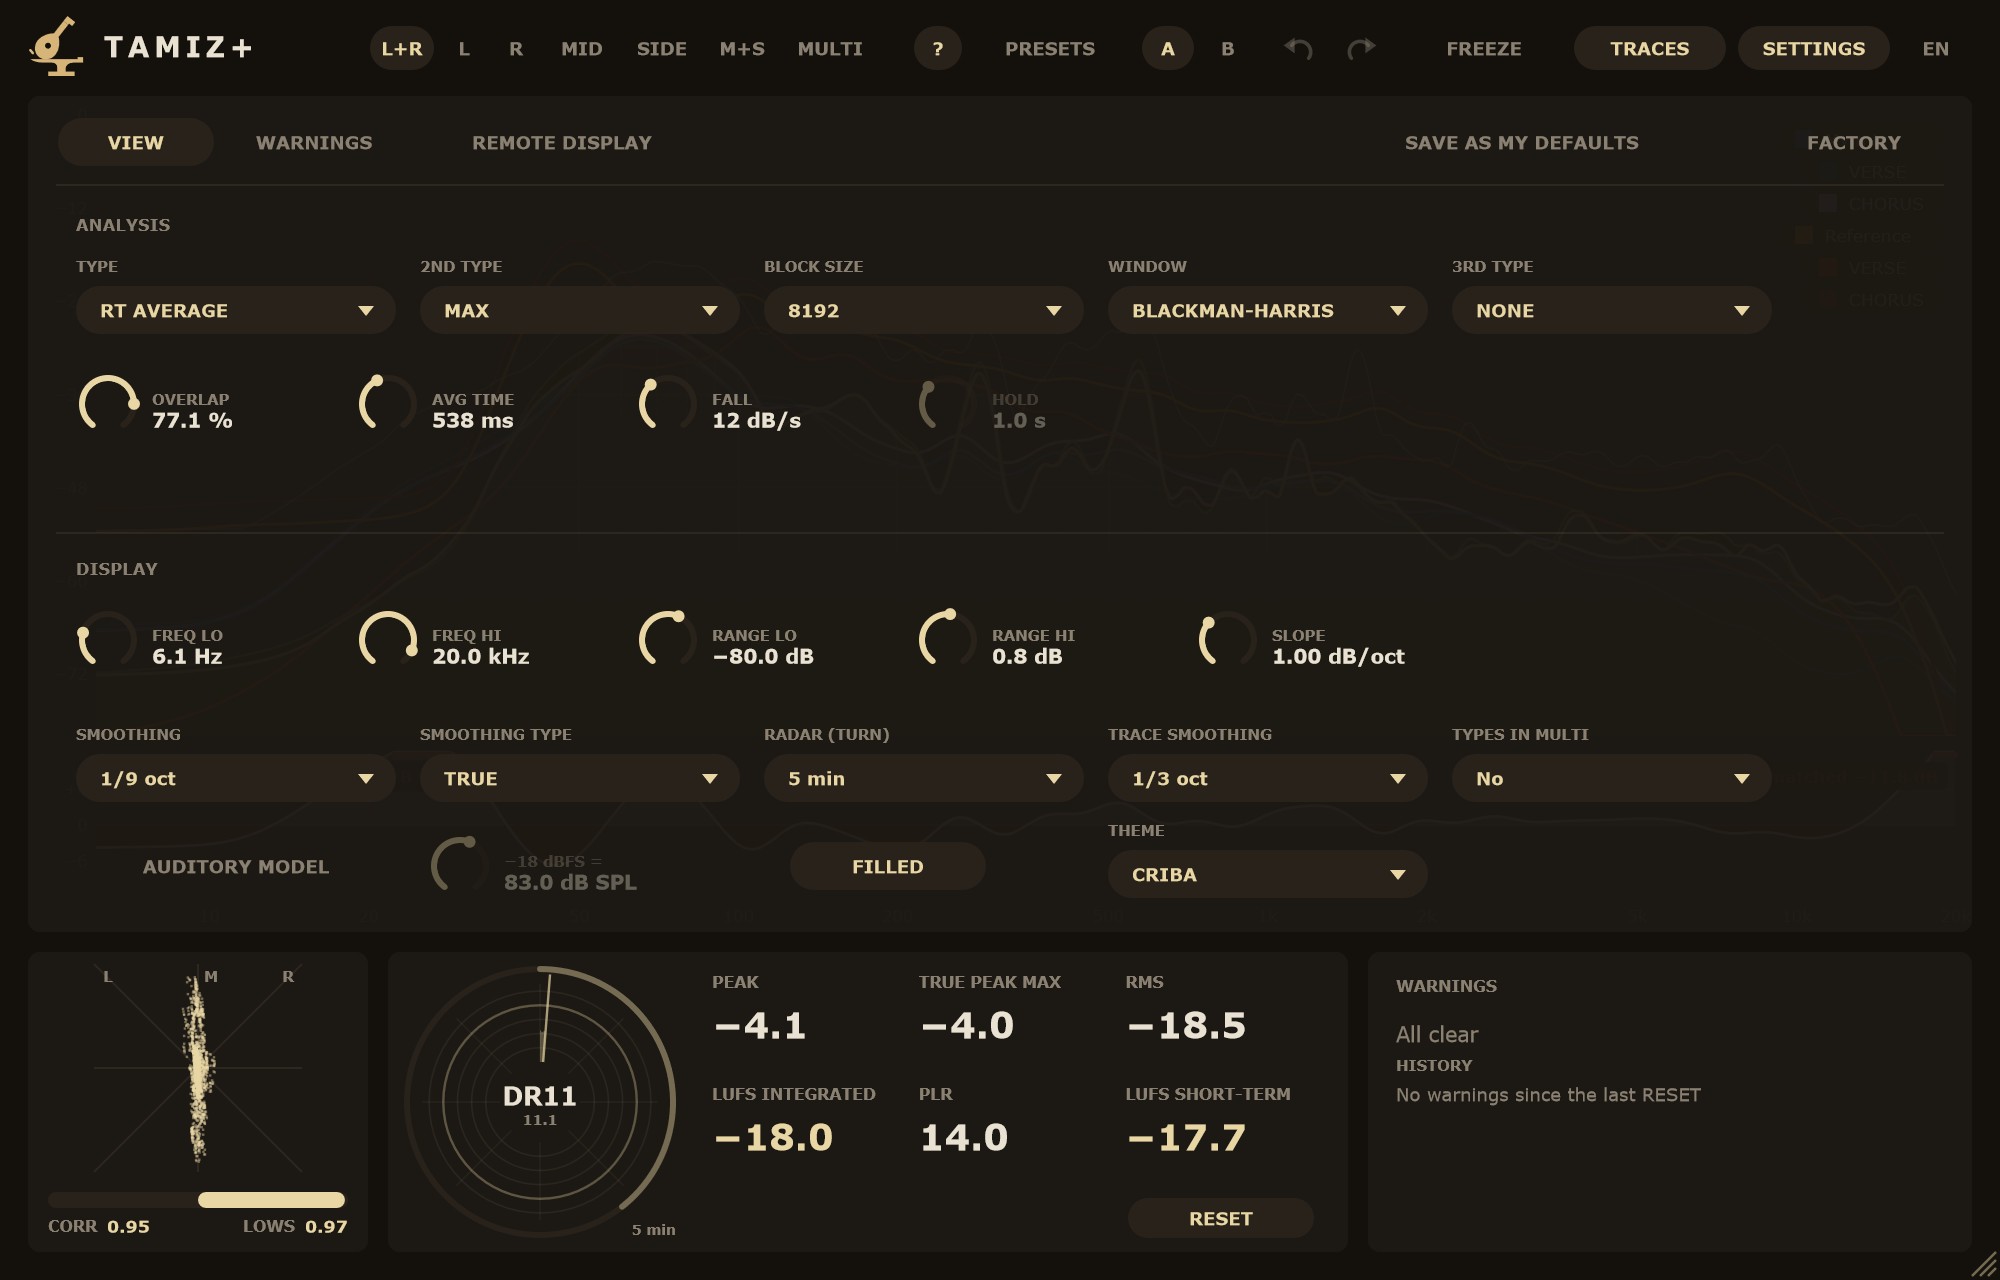Screen dimensions: 2000x1280
Task: Click SAVE AS MY DEFAULTS
Action: tap(1522, 142)
